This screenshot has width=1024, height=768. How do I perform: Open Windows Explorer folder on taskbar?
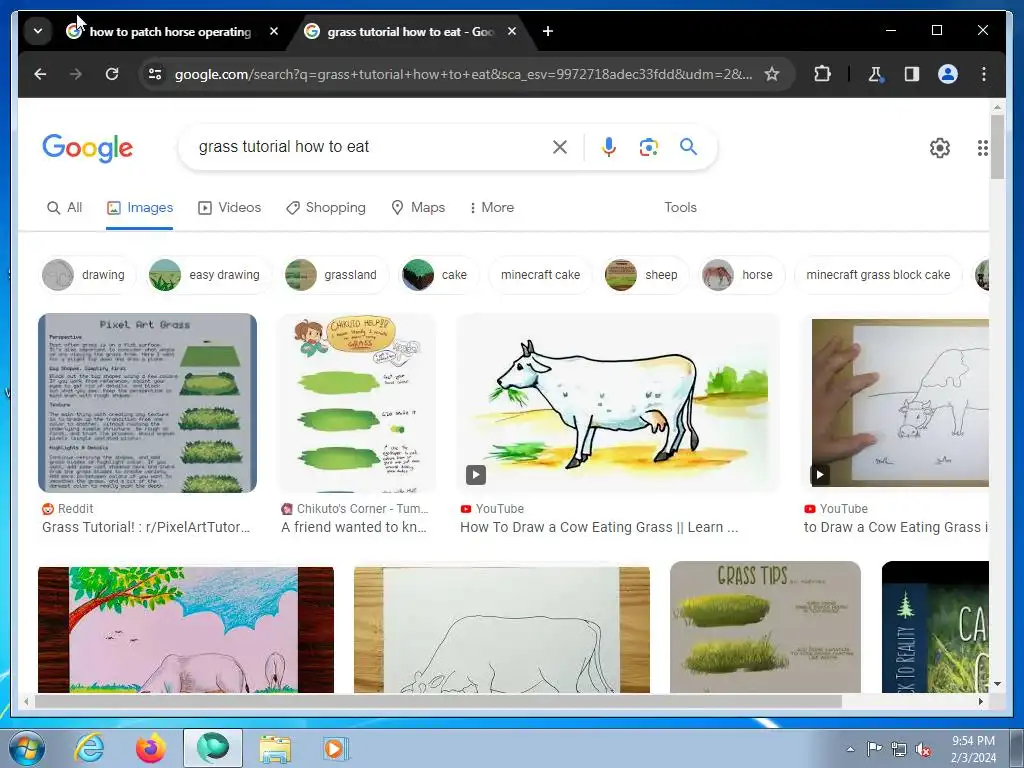276,748
